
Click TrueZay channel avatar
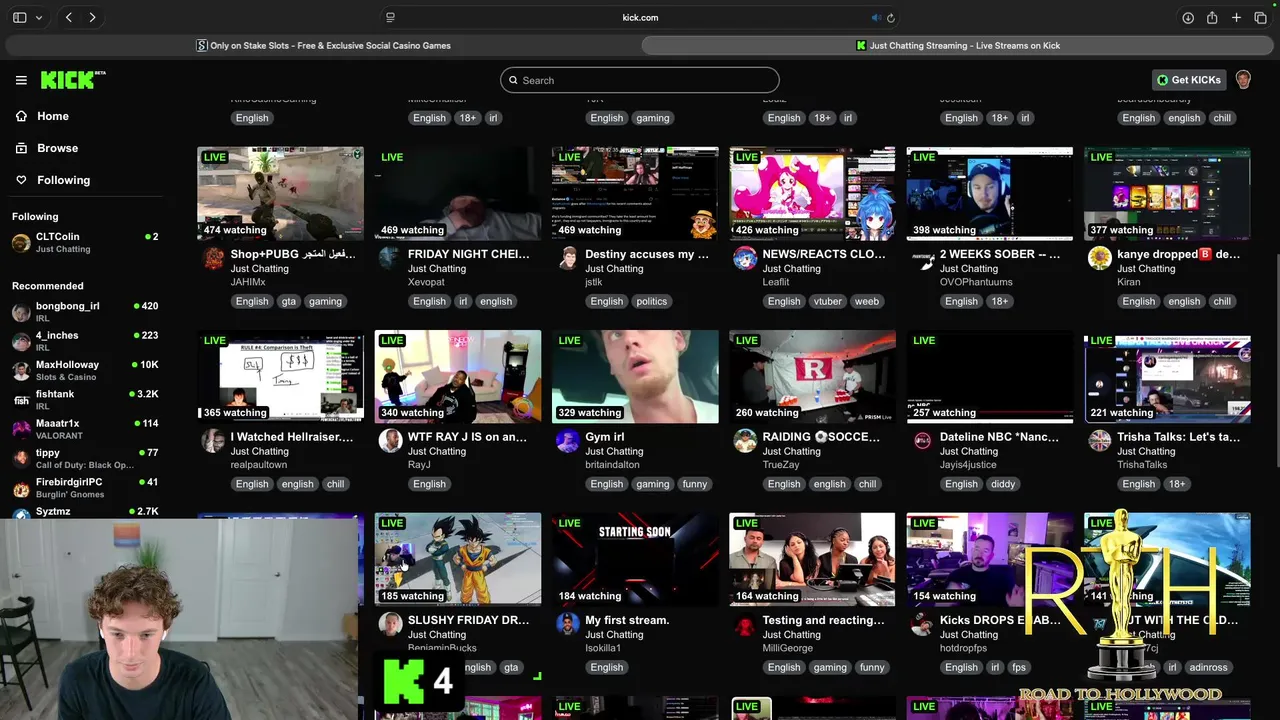(x=745, y=441)
